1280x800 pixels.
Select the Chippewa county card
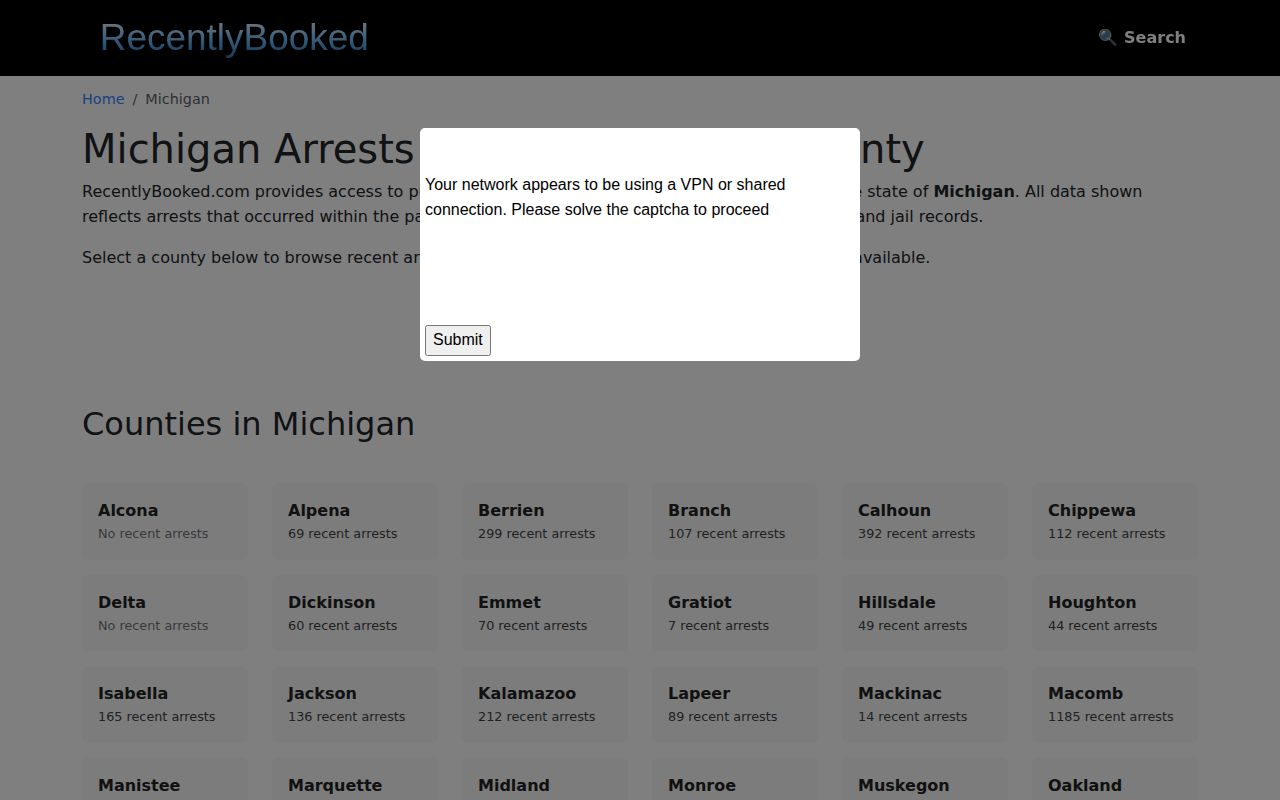pyautogui.click(x=1115, y=521)
